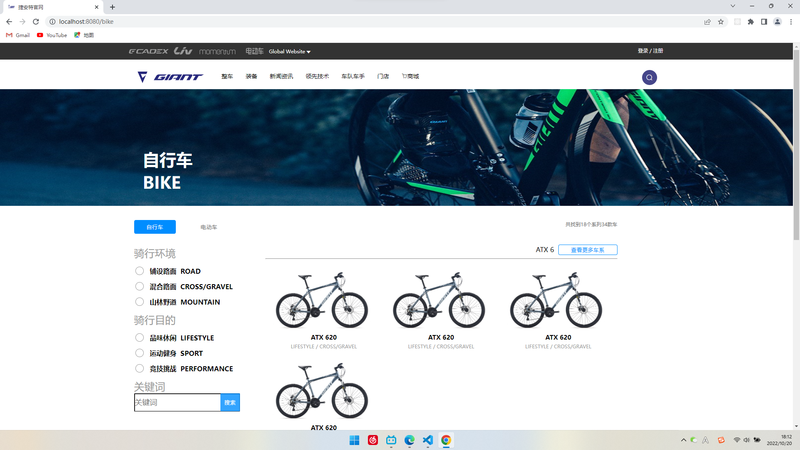Toggle the browser side panel icon
Screen dimensions: 800x450
(764, 21)
